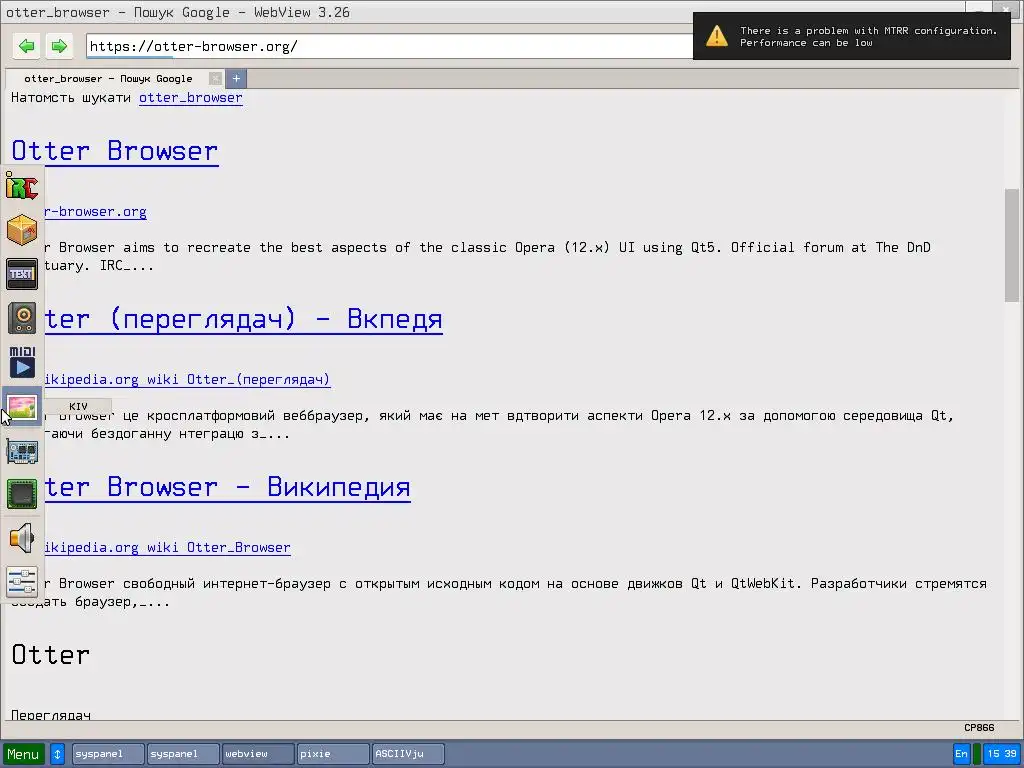Open the network card dock icon

point(22,451)
